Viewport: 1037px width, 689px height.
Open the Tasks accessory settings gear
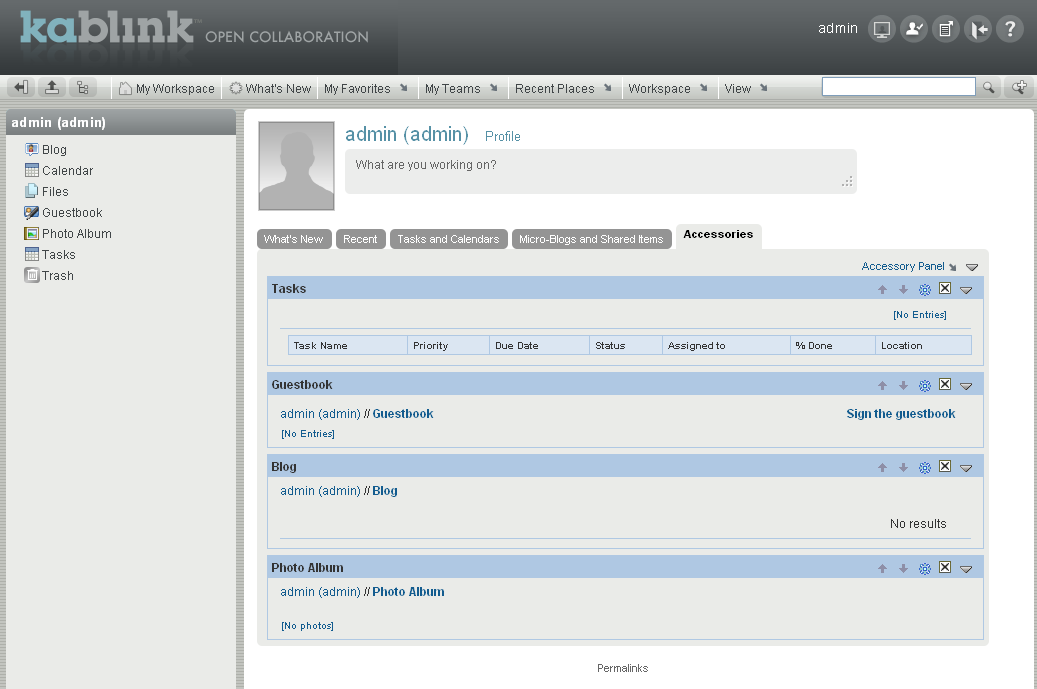coord(924,289)
